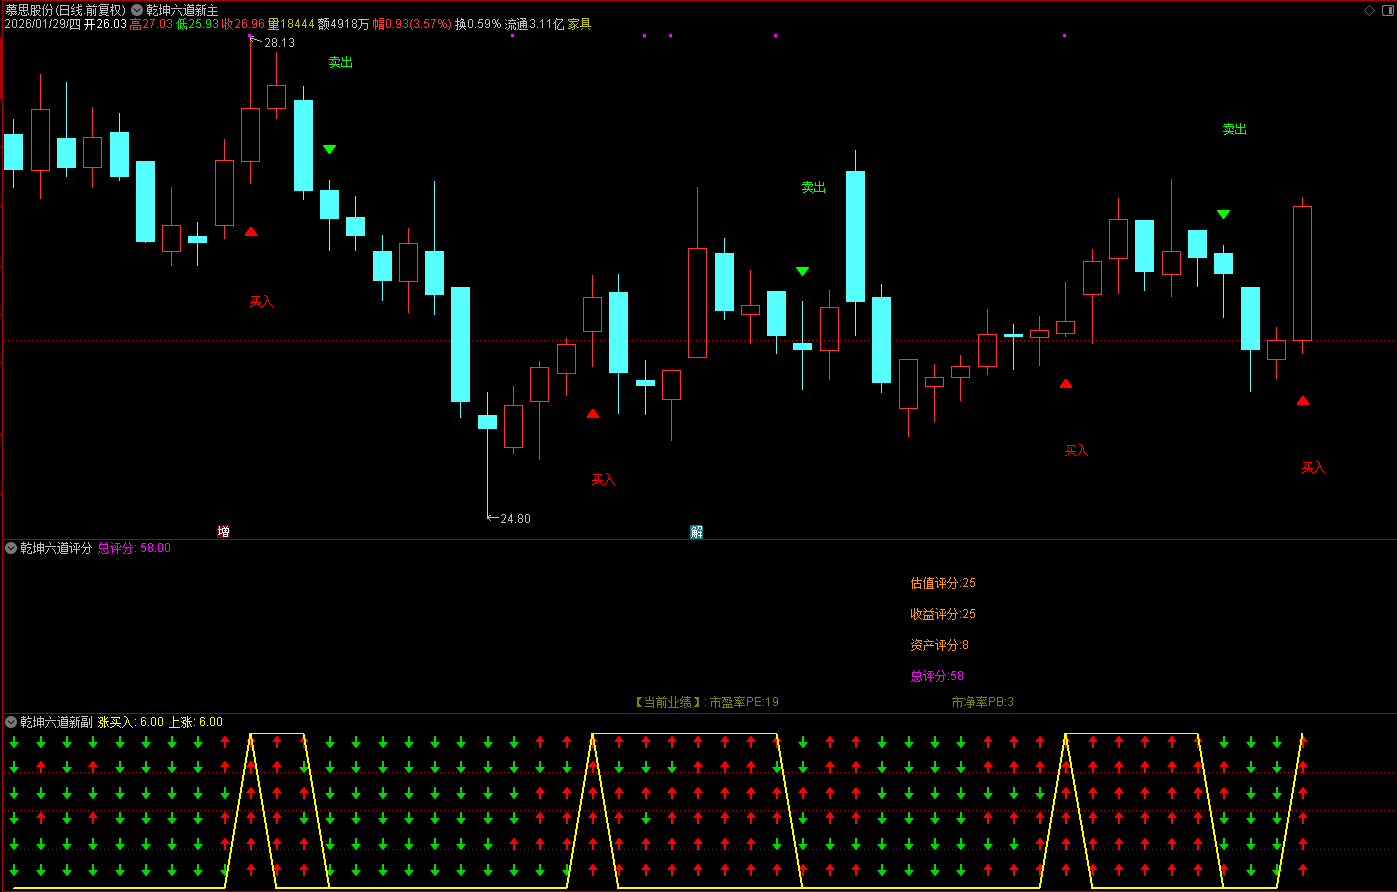Click the 24.80 low price label
Screen dimensions: 1397x892
515,518
